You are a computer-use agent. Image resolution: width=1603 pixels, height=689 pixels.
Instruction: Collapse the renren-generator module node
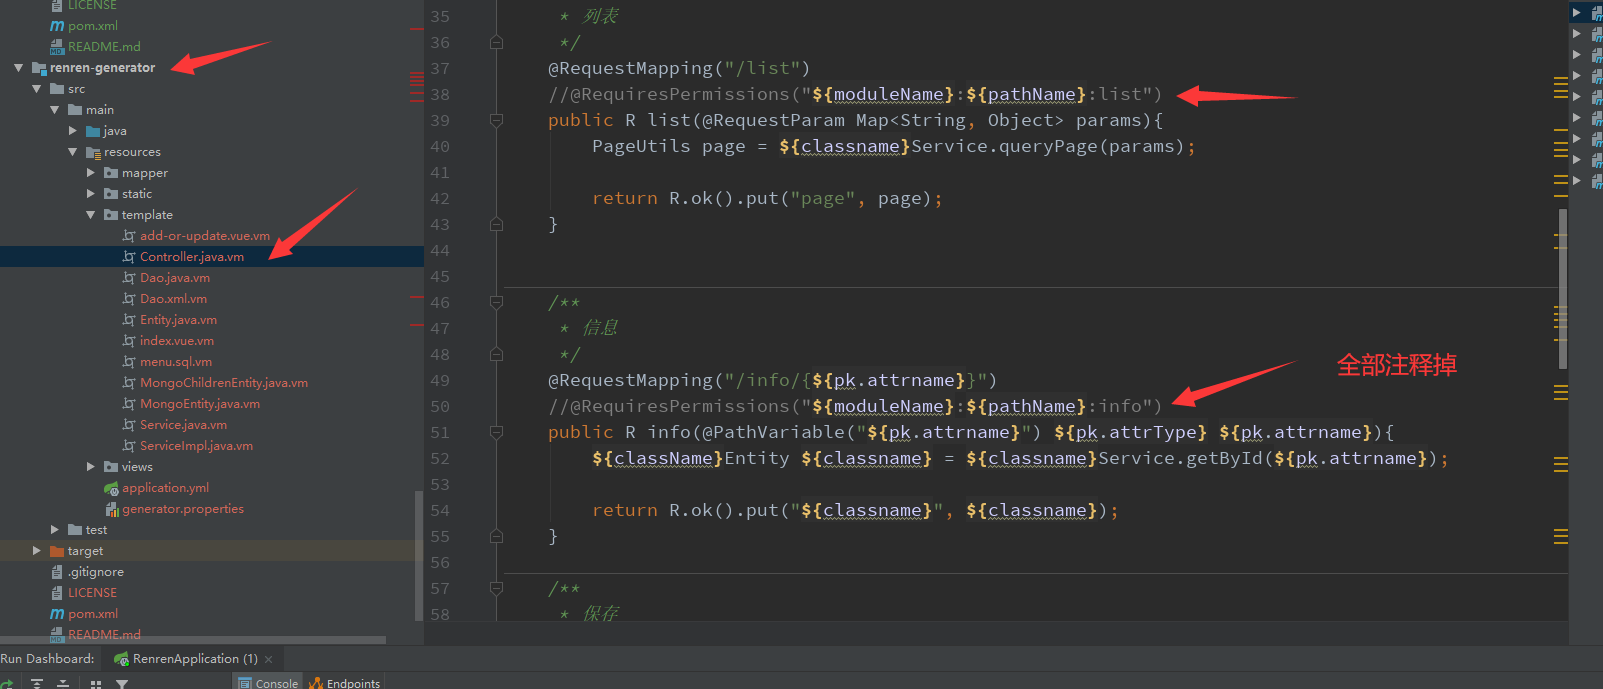19,68
